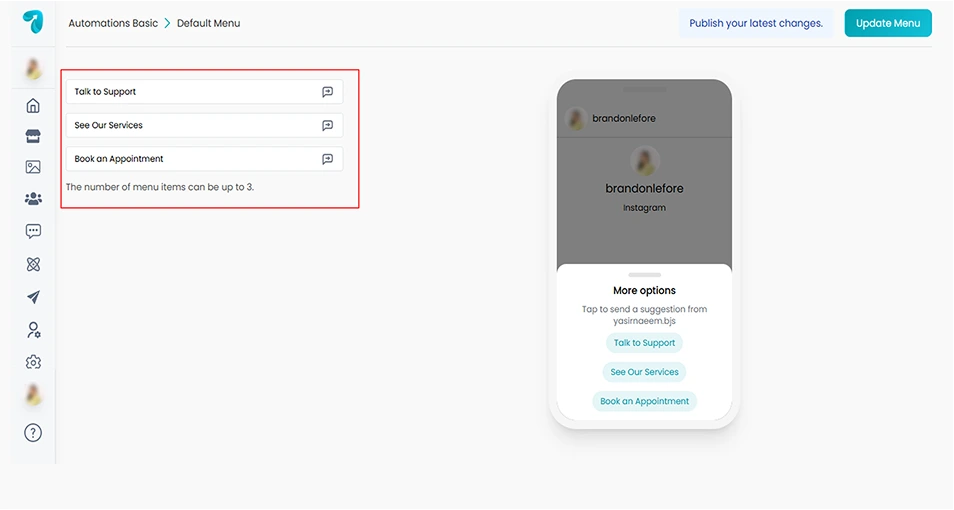Go back to the Automations Basic breadcrumb
The image size is (954, 510).
tap(113, 23)
